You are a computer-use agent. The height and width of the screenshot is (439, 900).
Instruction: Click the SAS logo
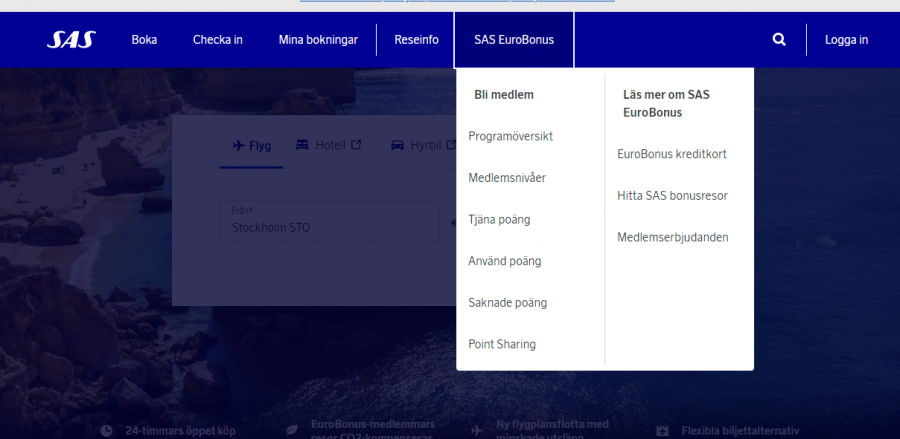click(69, 40)
